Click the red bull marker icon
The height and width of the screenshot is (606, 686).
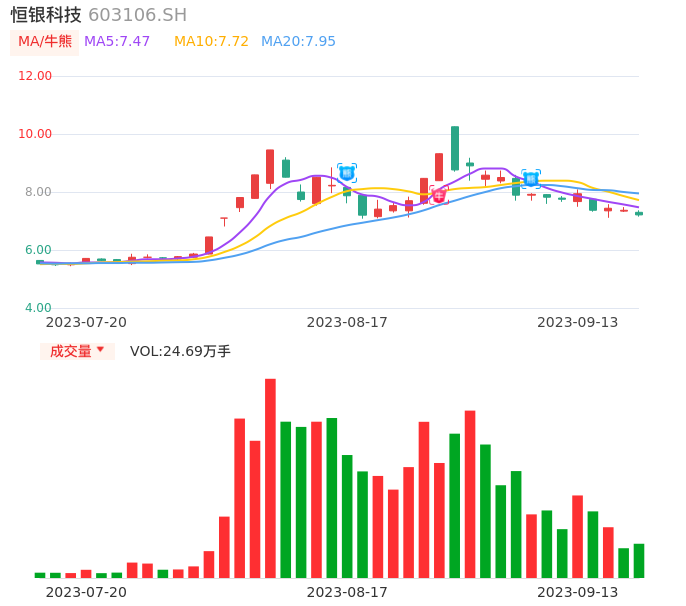tap(439, 195)
